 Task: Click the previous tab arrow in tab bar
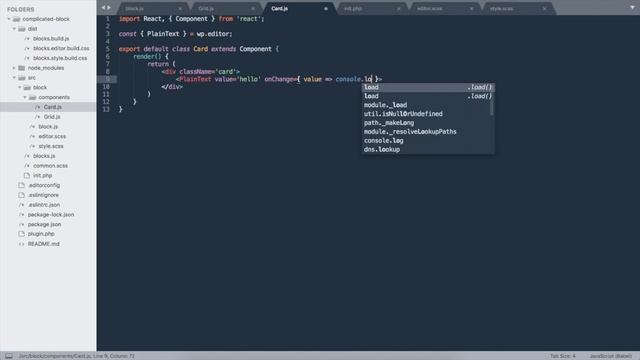pyautogui.click(x=104, y=8)
